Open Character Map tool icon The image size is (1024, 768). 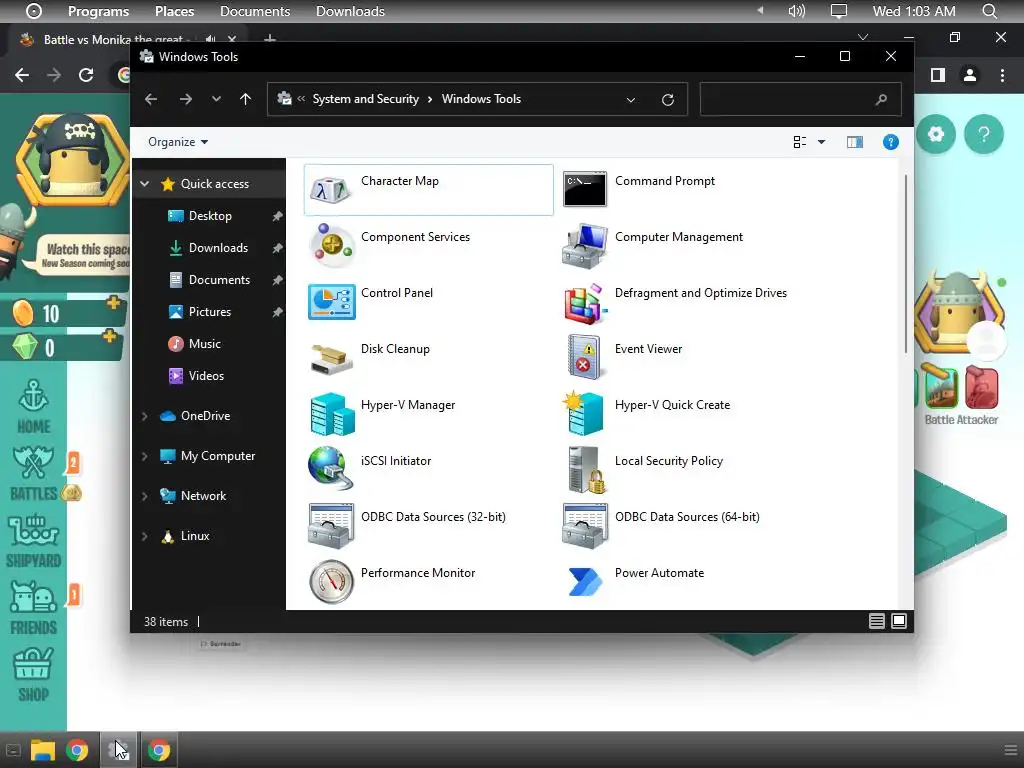click(331, 189)
